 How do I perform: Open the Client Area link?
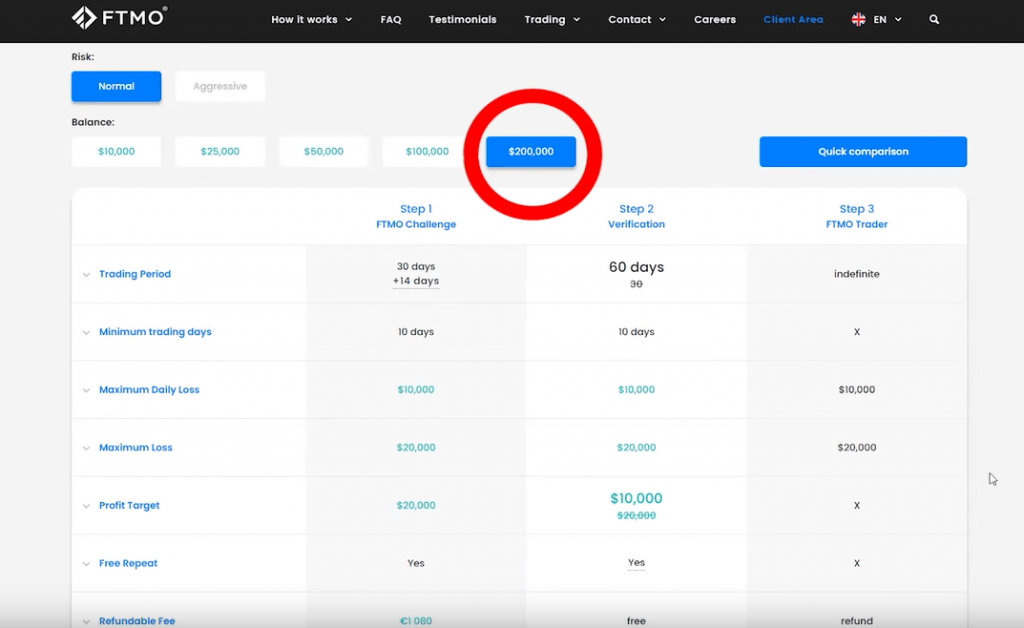coord(793,19)
